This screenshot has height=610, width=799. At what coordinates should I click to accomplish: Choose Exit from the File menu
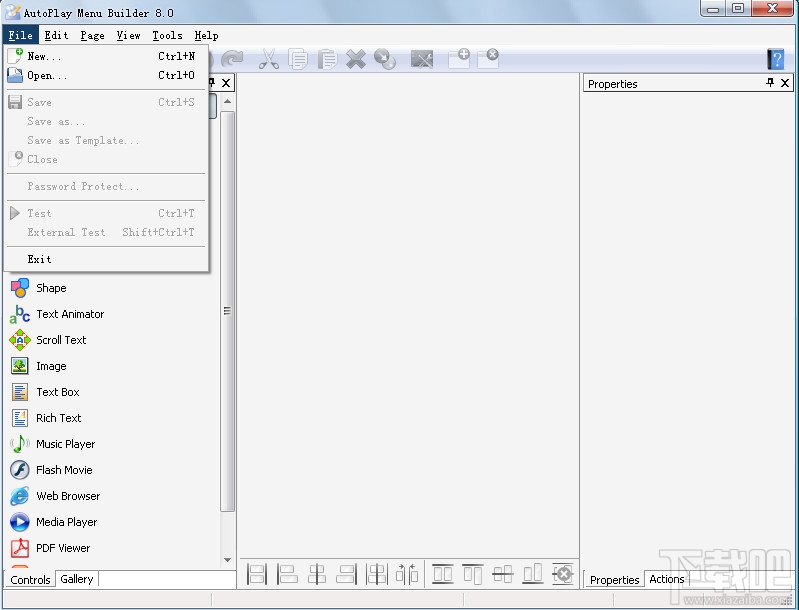106,259
